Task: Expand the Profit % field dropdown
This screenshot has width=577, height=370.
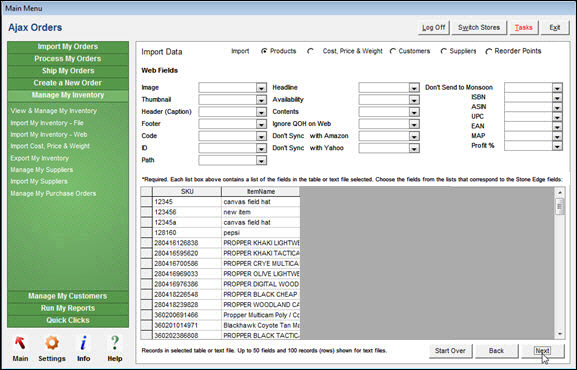Action: coord(557,146)
